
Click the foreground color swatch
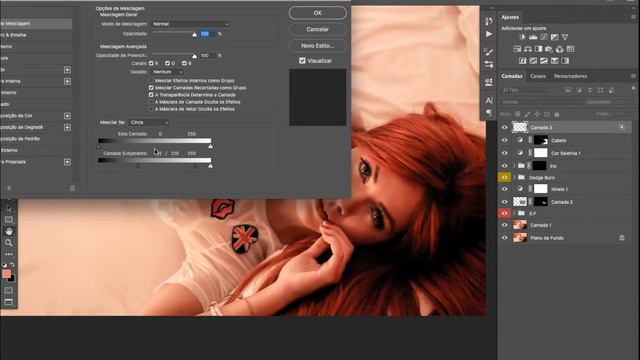coord(6,274)
